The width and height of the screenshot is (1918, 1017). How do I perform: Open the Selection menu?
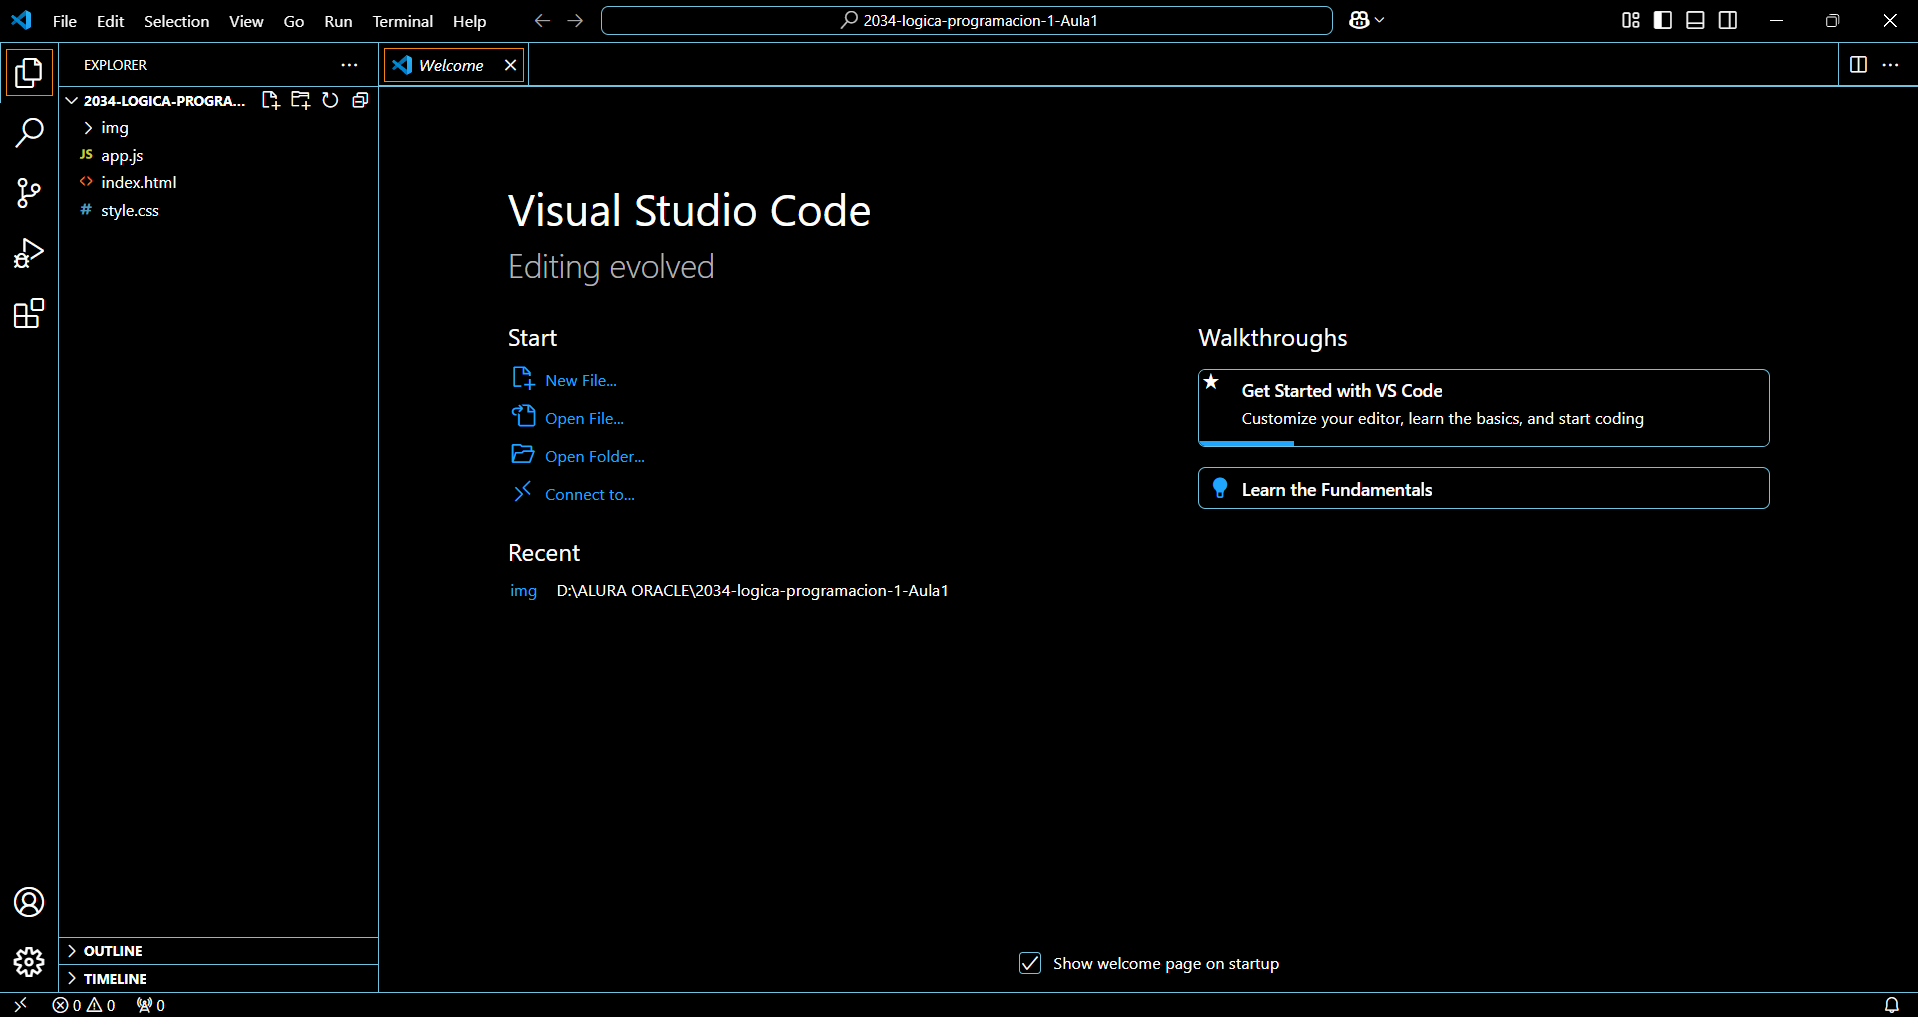176,21
